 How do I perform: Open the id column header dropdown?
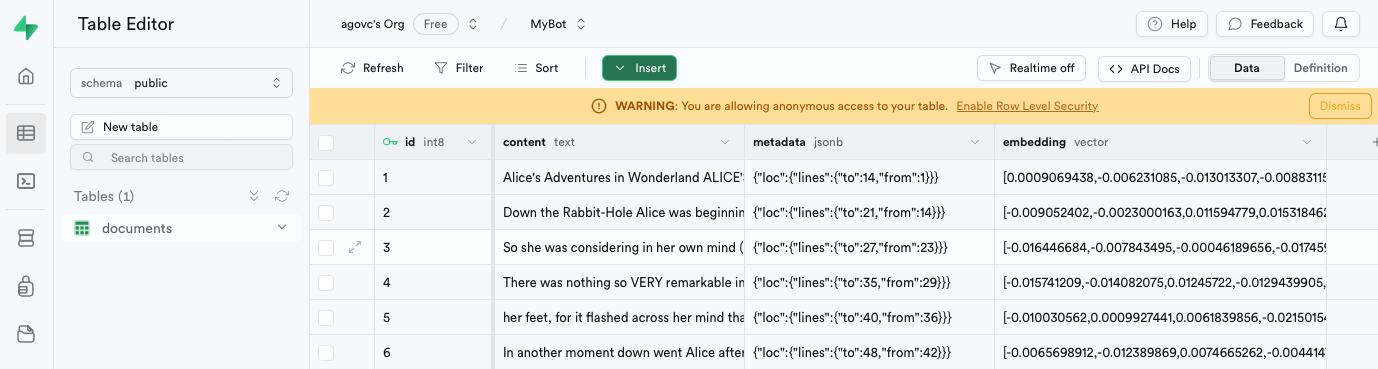click(473, 142)
